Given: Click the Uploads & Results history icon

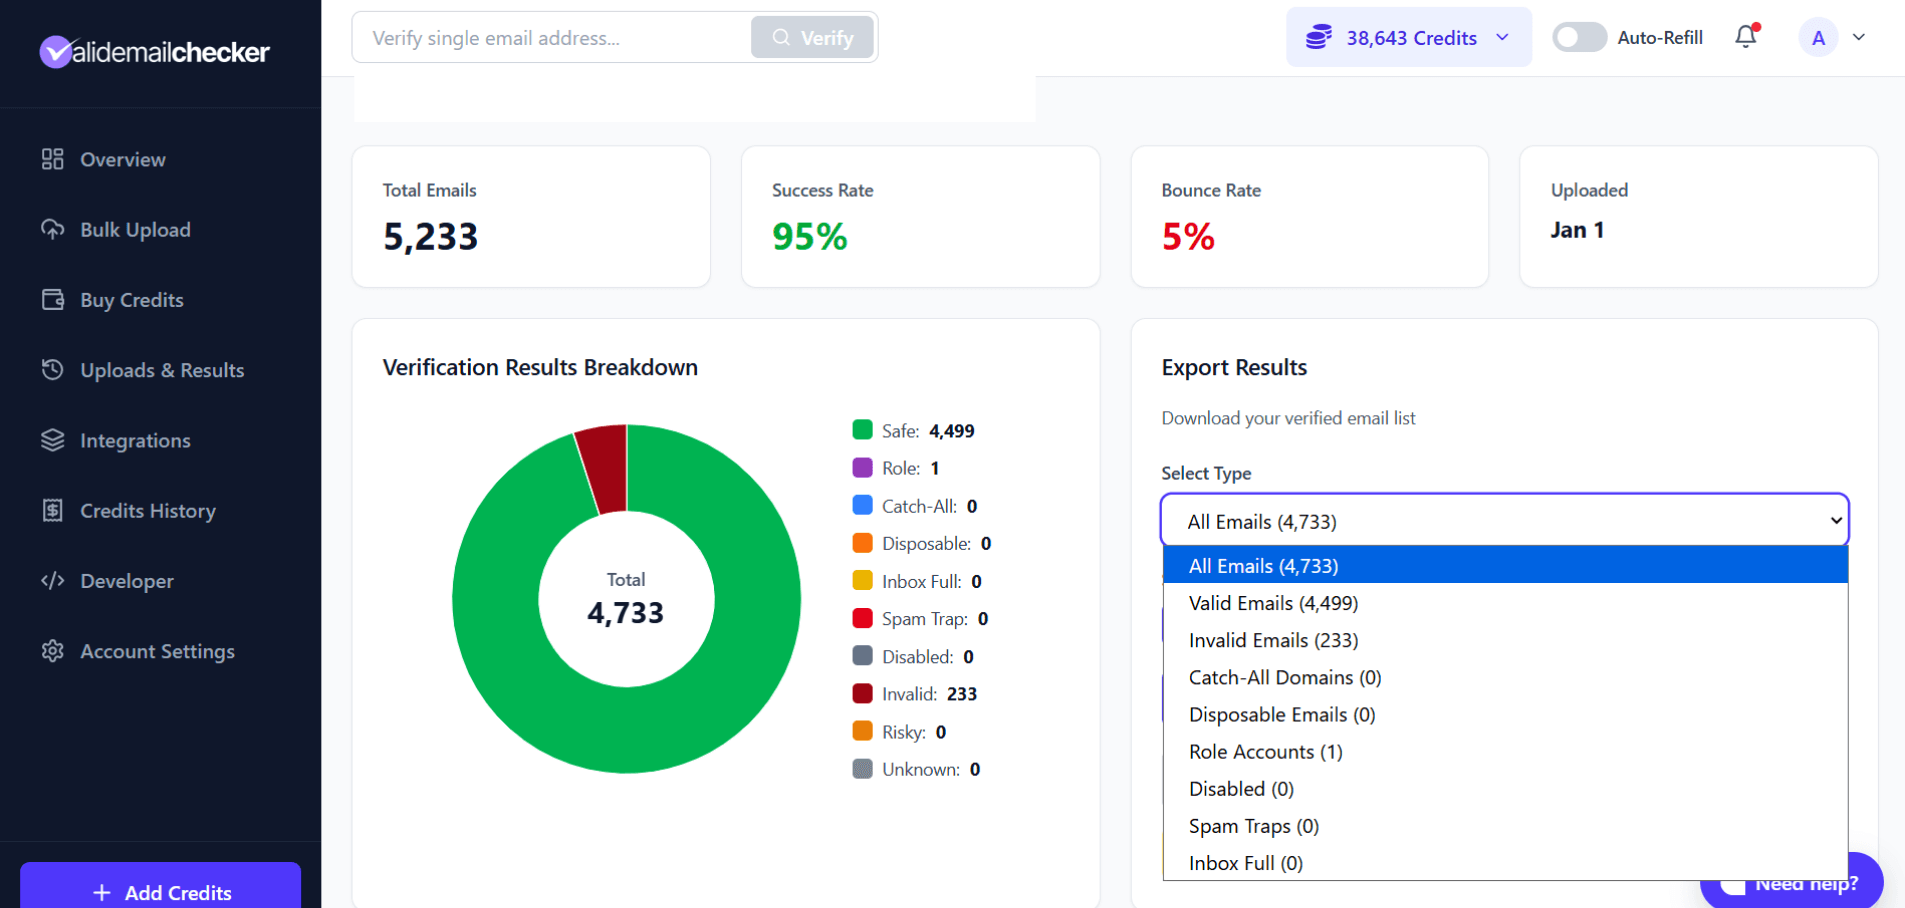Looking at the screenshot, I should [53, 370].
